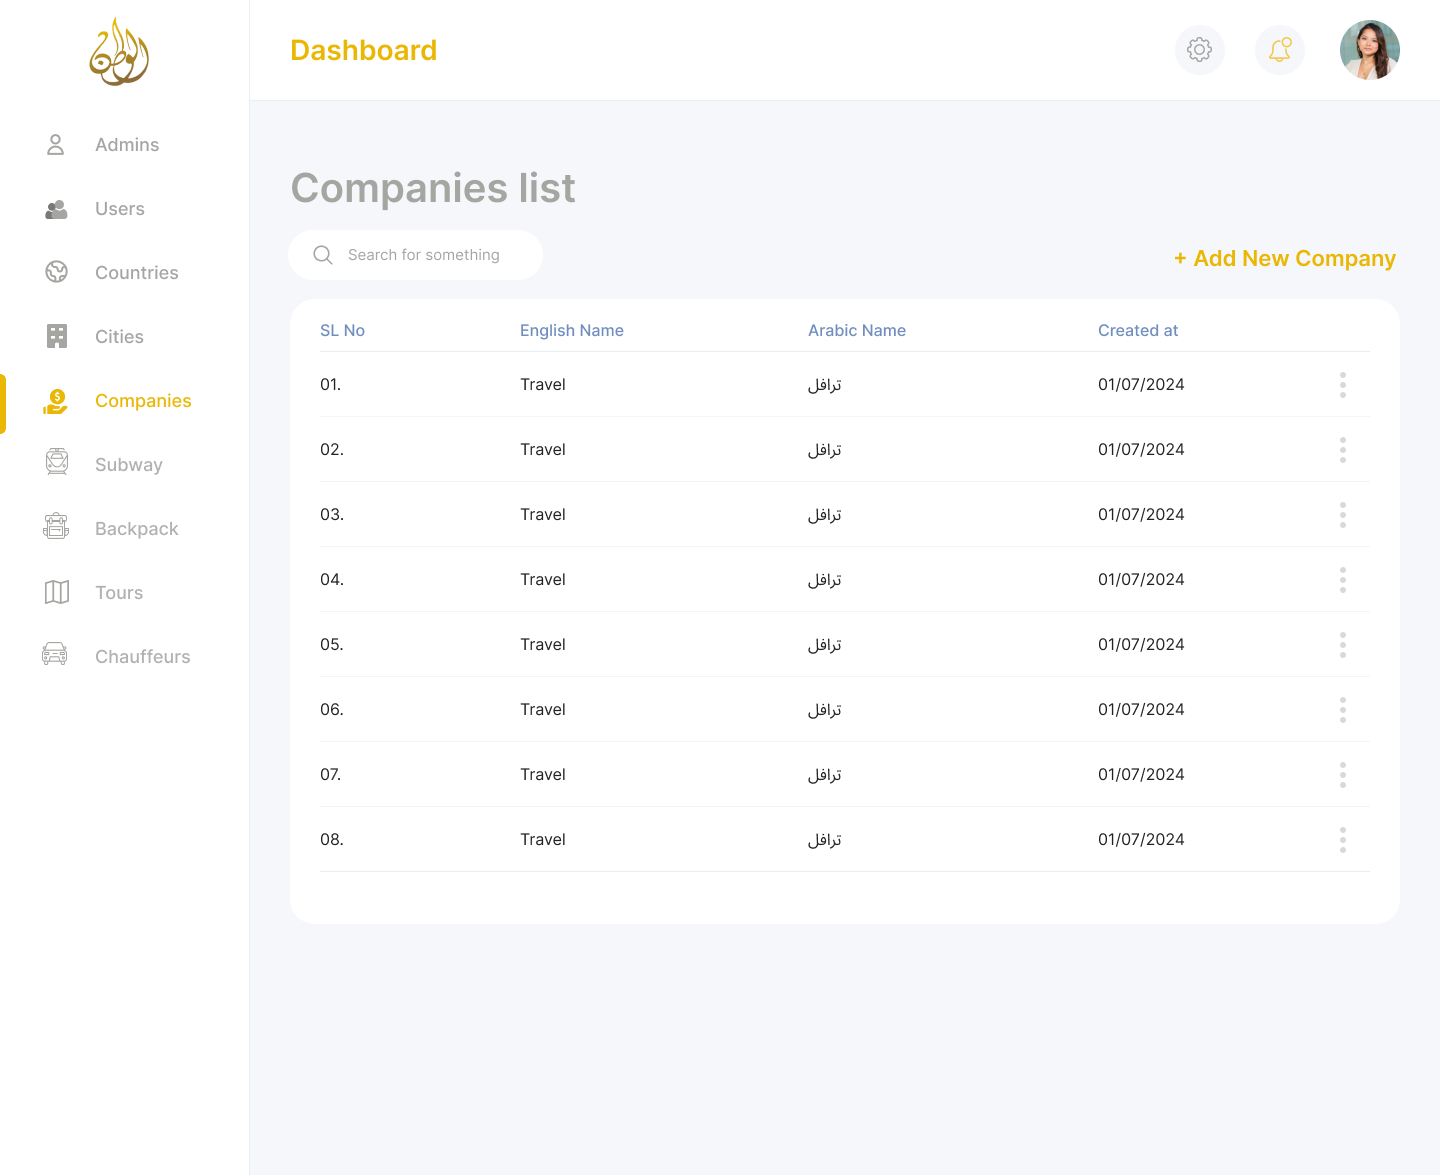Click Add New Company link
Viewport: 1440px width, 1175px height.
coord(1285,258)
